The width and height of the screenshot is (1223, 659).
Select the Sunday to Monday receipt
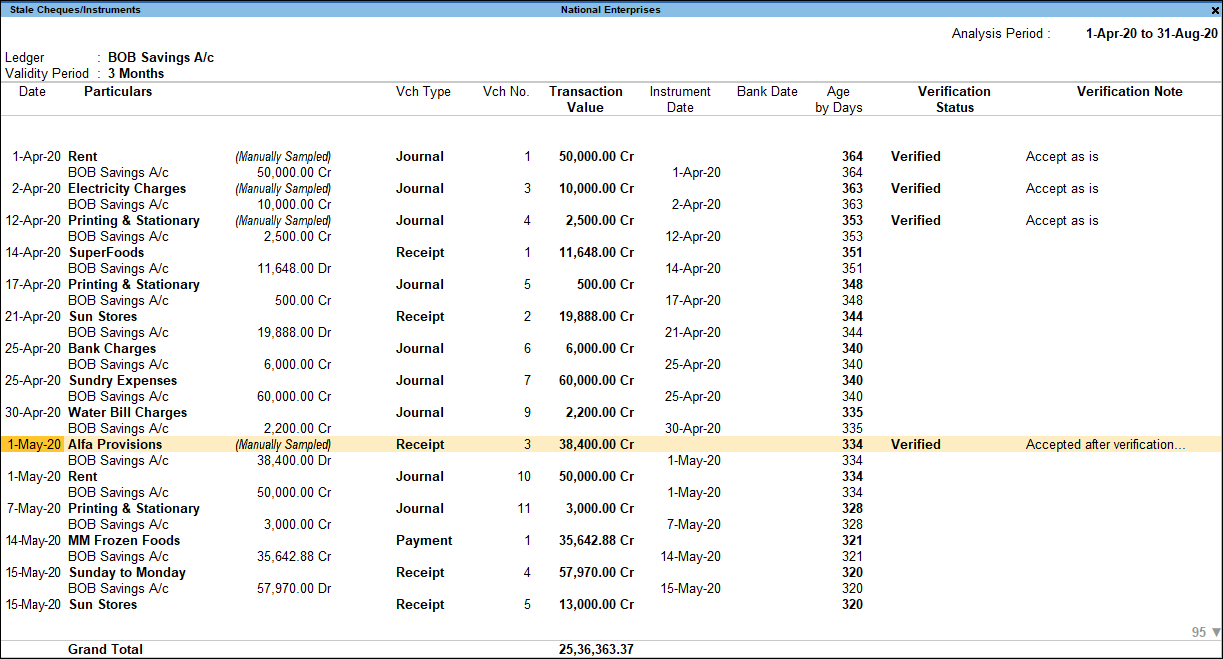click(x=611, y=573)
